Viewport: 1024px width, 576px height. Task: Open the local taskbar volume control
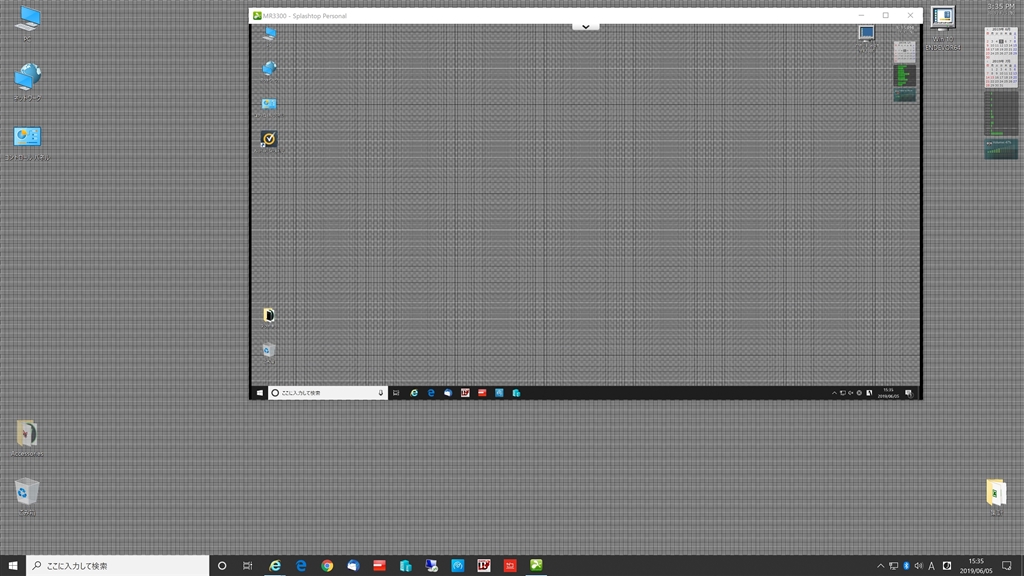[x=918, y=566]
